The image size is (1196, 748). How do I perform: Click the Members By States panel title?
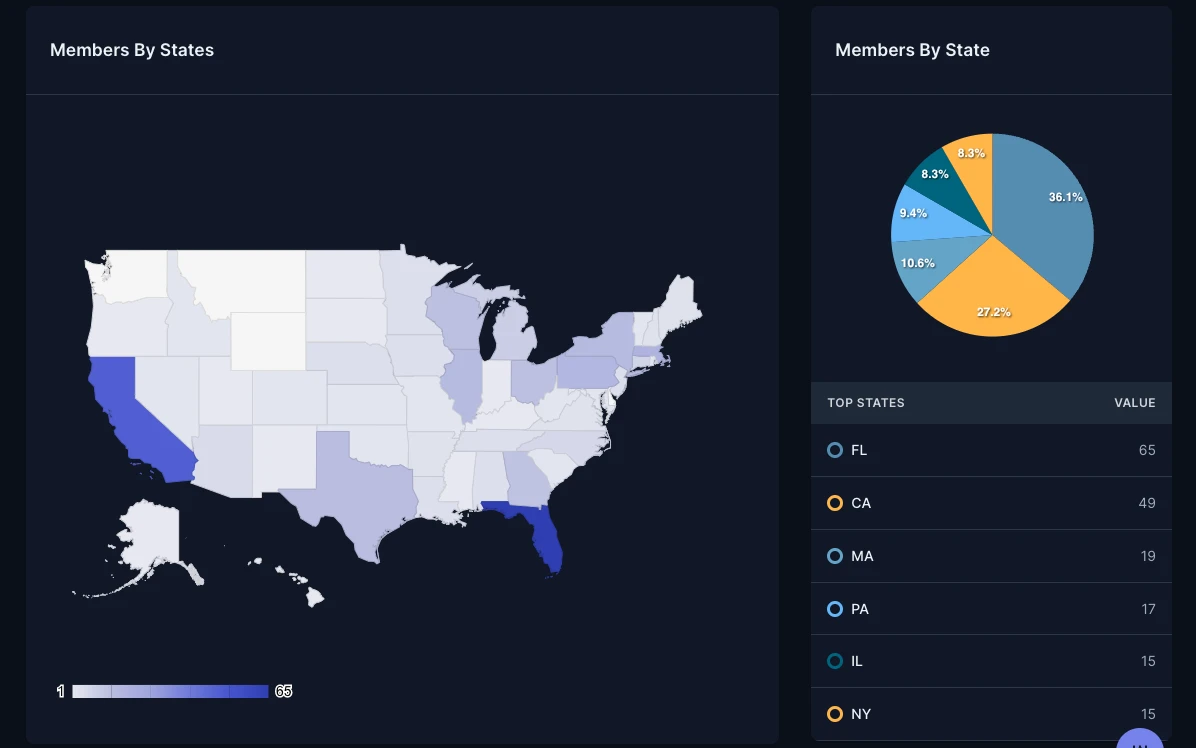132,49
